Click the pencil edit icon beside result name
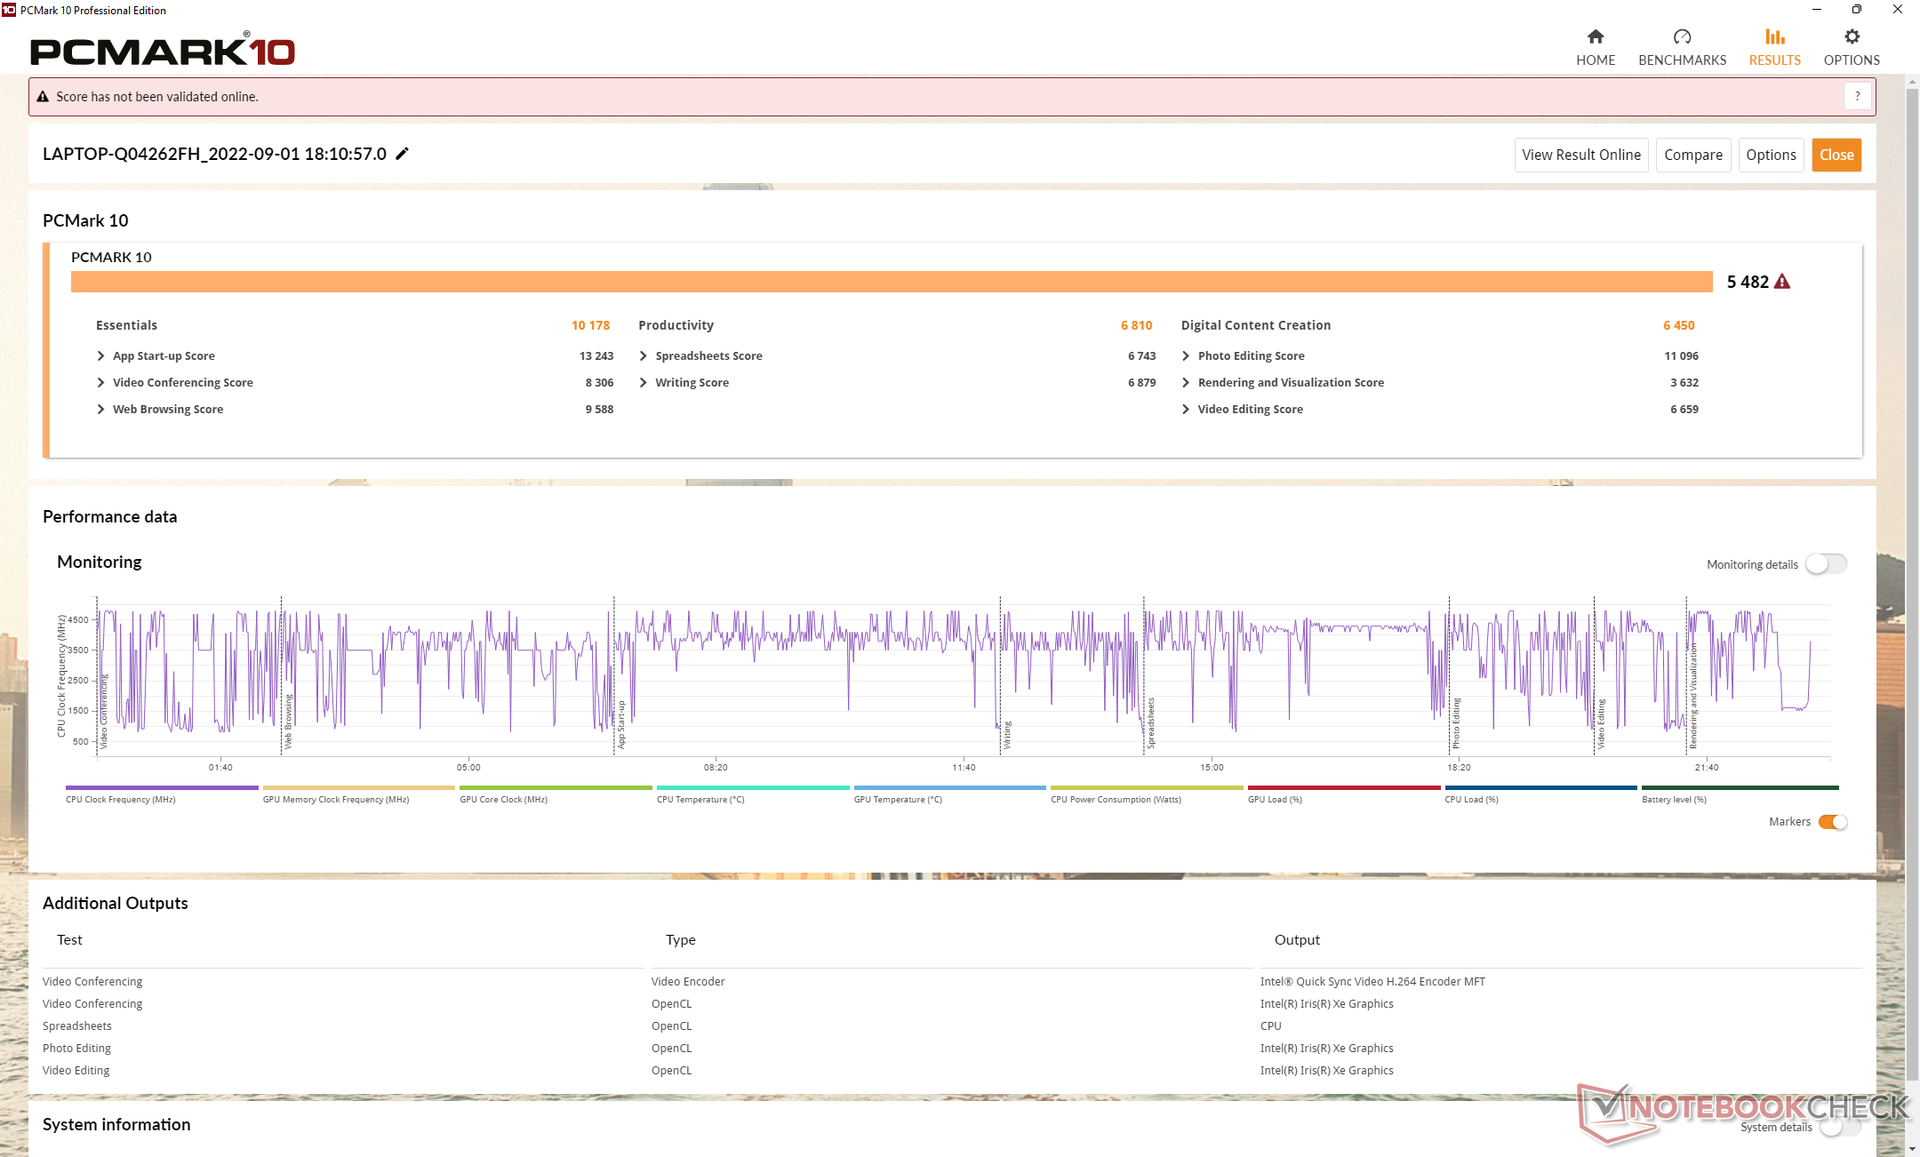 pos(402,154)
